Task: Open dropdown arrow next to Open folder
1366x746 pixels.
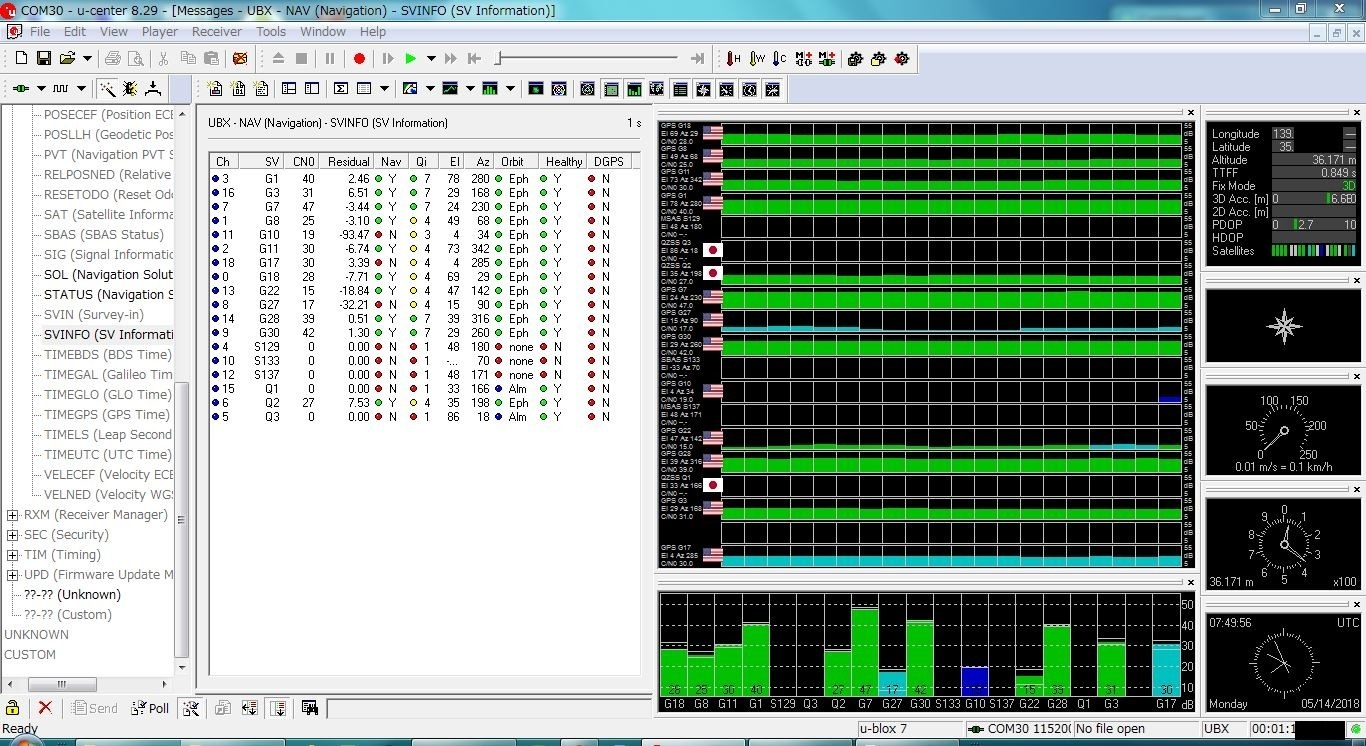Action: click(87, 59)
